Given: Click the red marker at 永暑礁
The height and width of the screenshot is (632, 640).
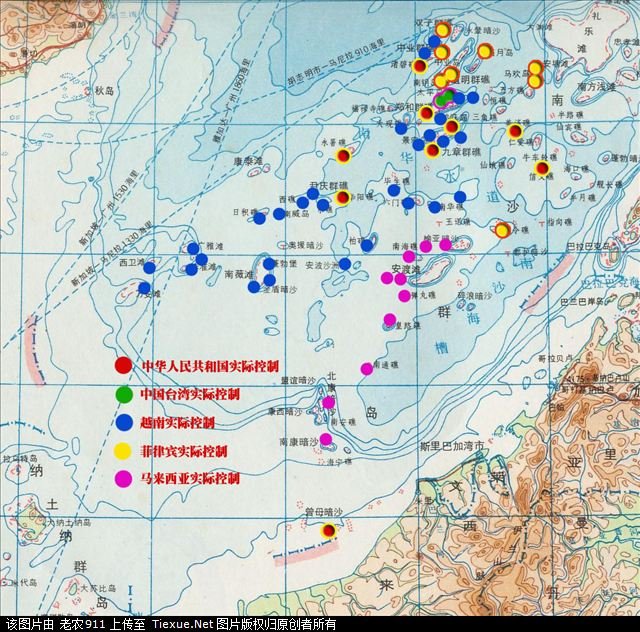Looking at the screenshot, I should click(343, 156).
